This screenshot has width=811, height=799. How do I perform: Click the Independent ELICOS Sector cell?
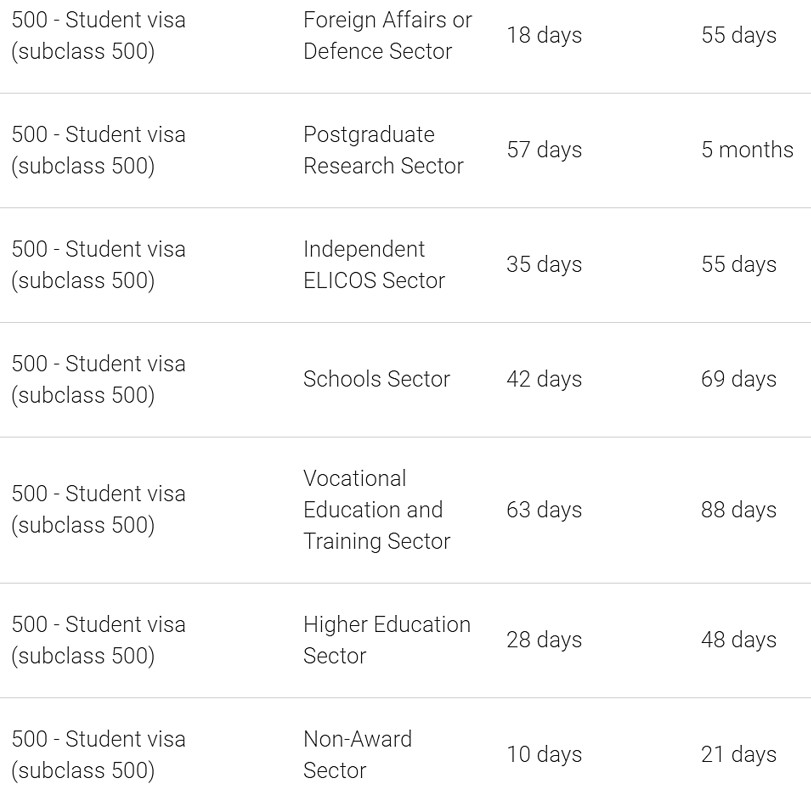pos(374,265)
